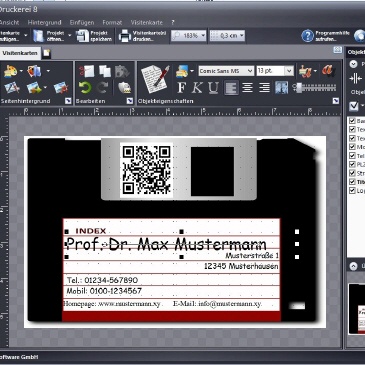Screen dimensions: 365x365
Task: Select the Prof. Dr. Max Mustermann text
Action: [167, 244]
